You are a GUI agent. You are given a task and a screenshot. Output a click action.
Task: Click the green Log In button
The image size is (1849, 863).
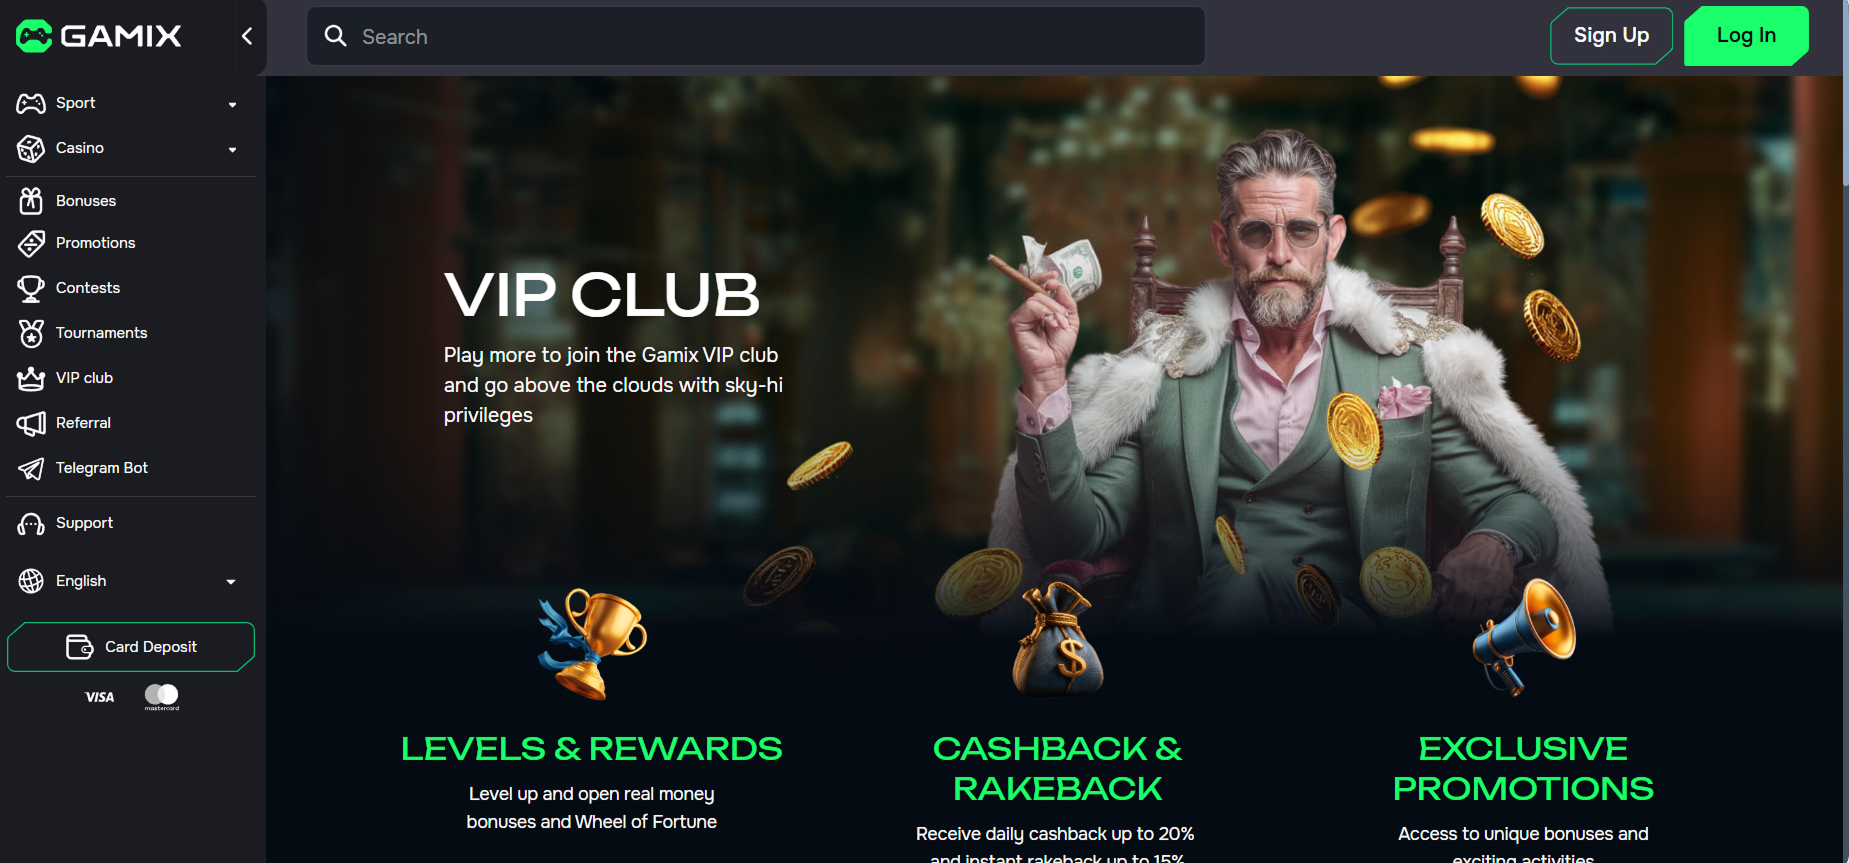pos(1746,36)
